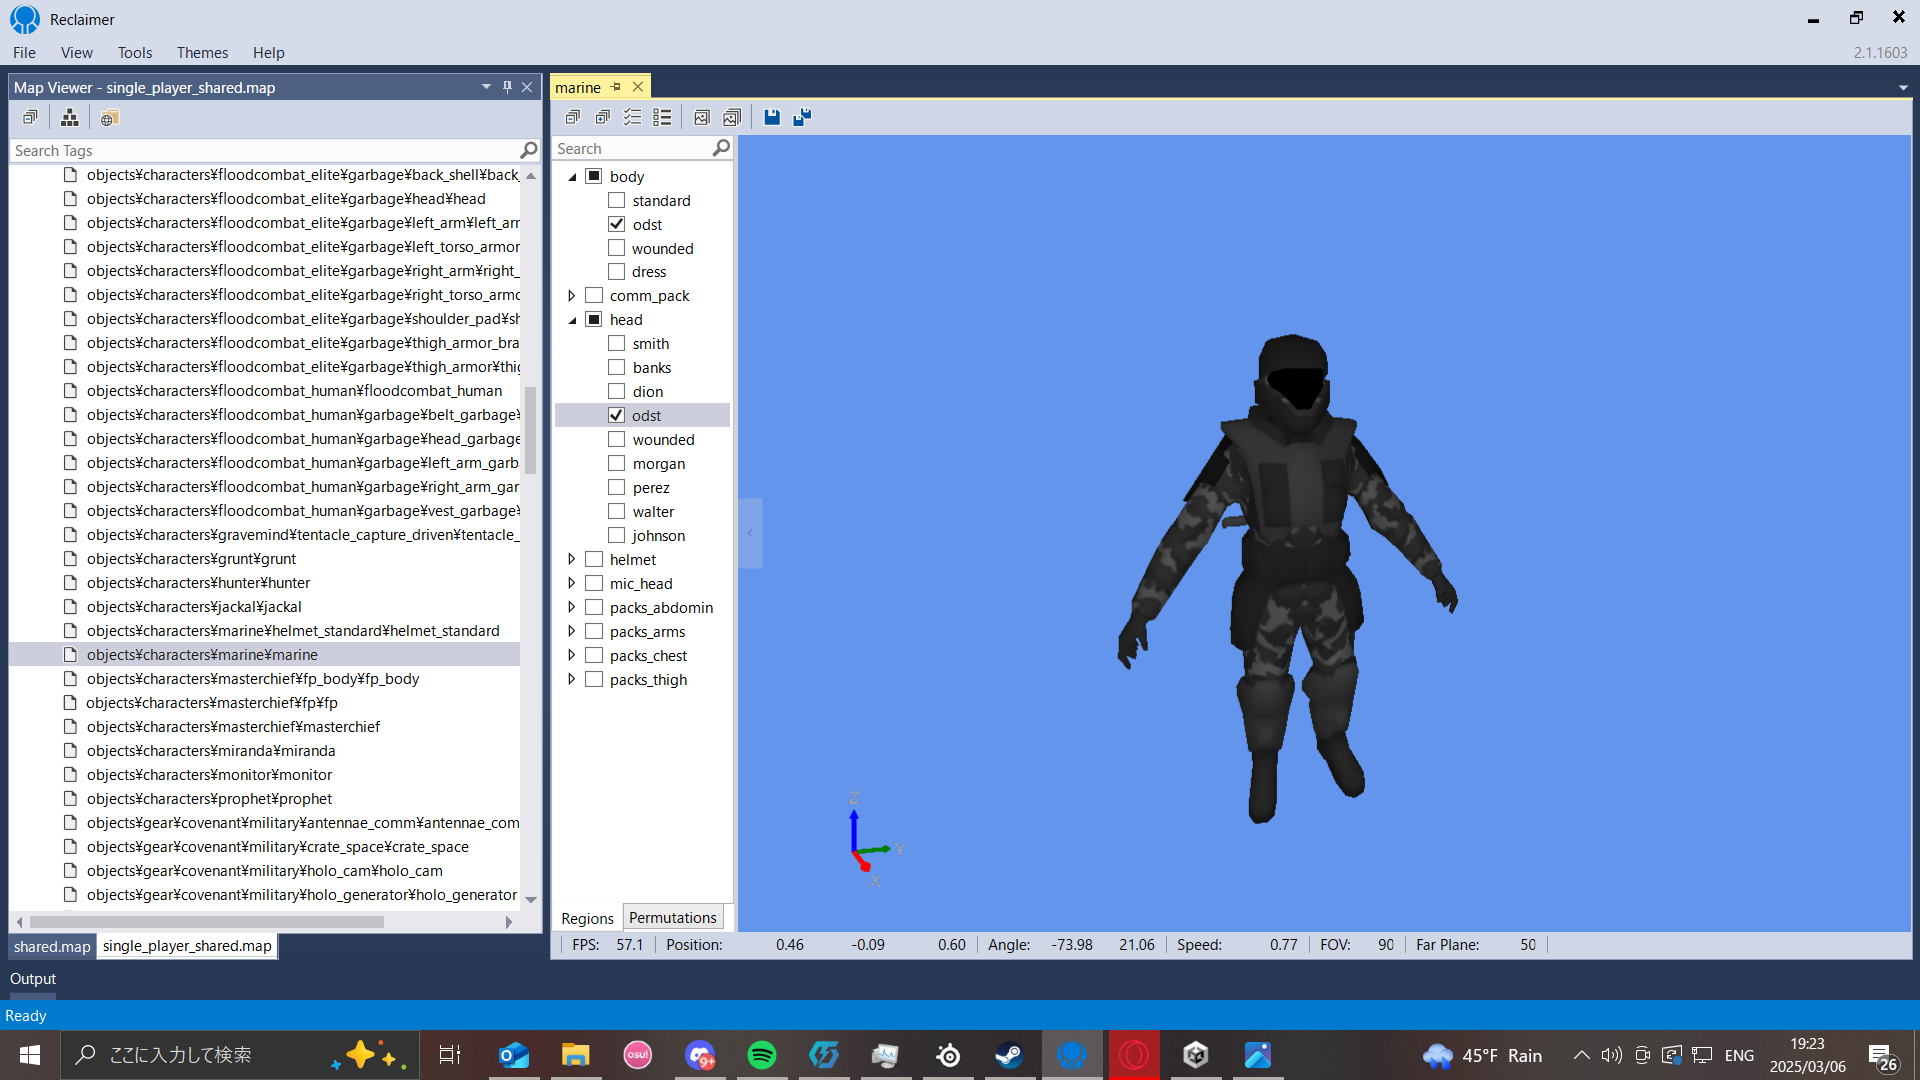Tick the packs_chest region checkbox
Image resolution: width=1920 pixels, height=1080 pixels.
[x=594, y=656]
